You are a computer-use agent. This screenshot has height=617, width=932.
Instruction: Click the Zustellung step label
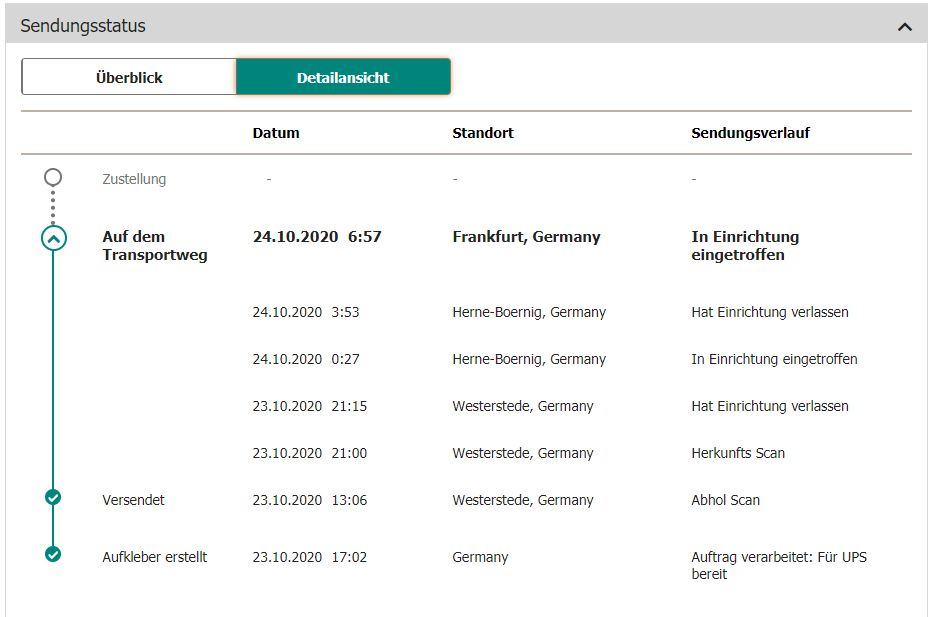pyautogui.click(x=134, y=180)
